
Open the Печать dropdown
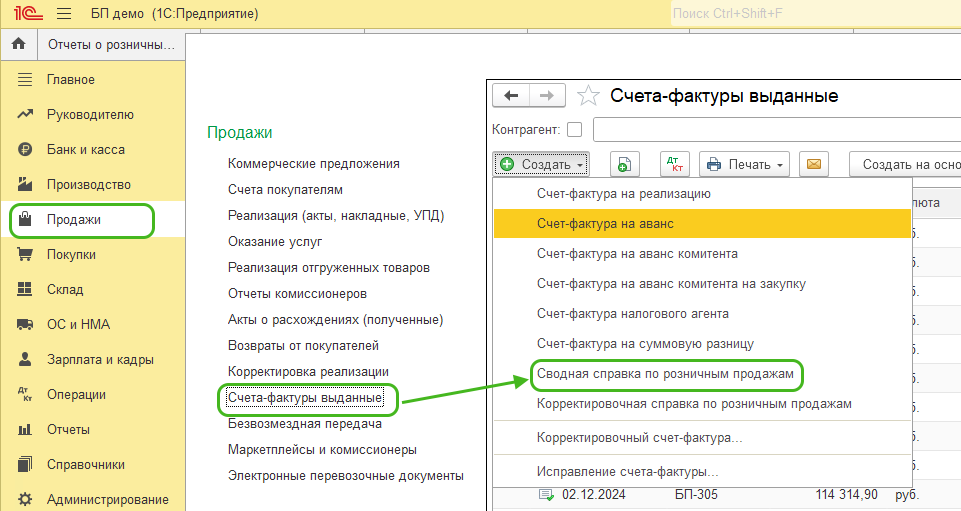pos(744,164)
